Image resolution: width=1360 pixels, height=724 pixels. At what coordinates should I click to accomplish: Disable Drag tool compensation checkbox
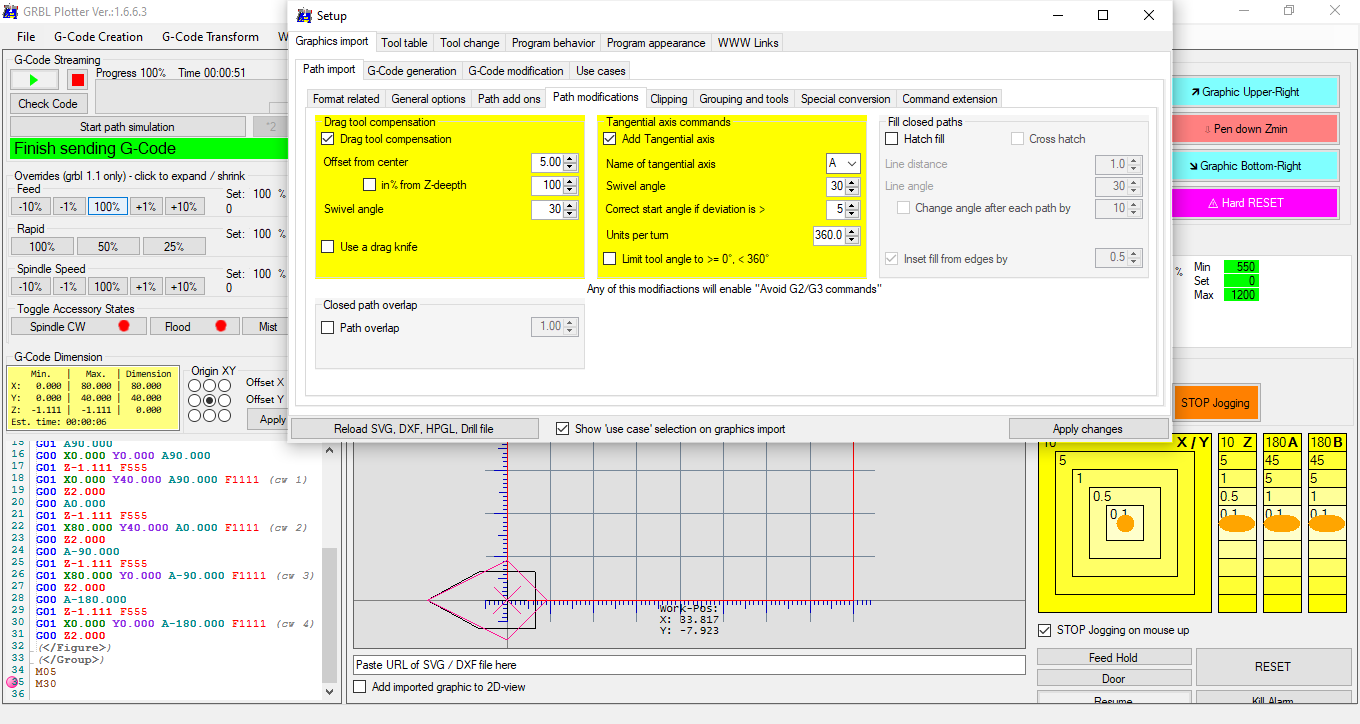(329, 139)
